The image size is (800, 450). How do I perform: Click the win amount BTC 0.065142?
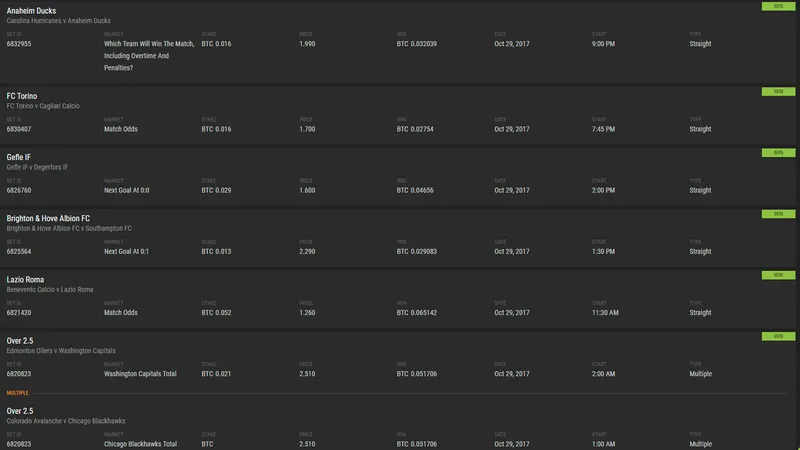417,313
